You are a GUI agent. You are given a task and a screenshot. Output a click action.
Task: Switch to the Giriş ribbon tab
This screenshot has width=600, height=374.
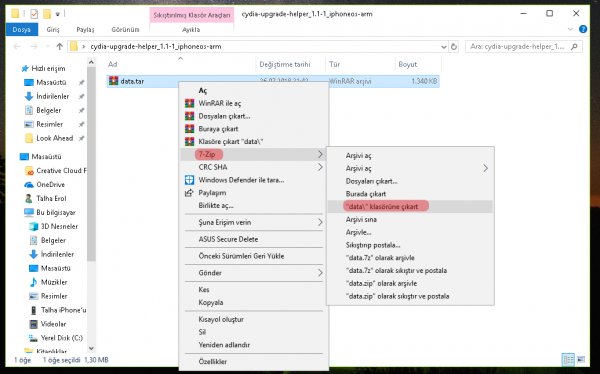click(53, 29)
